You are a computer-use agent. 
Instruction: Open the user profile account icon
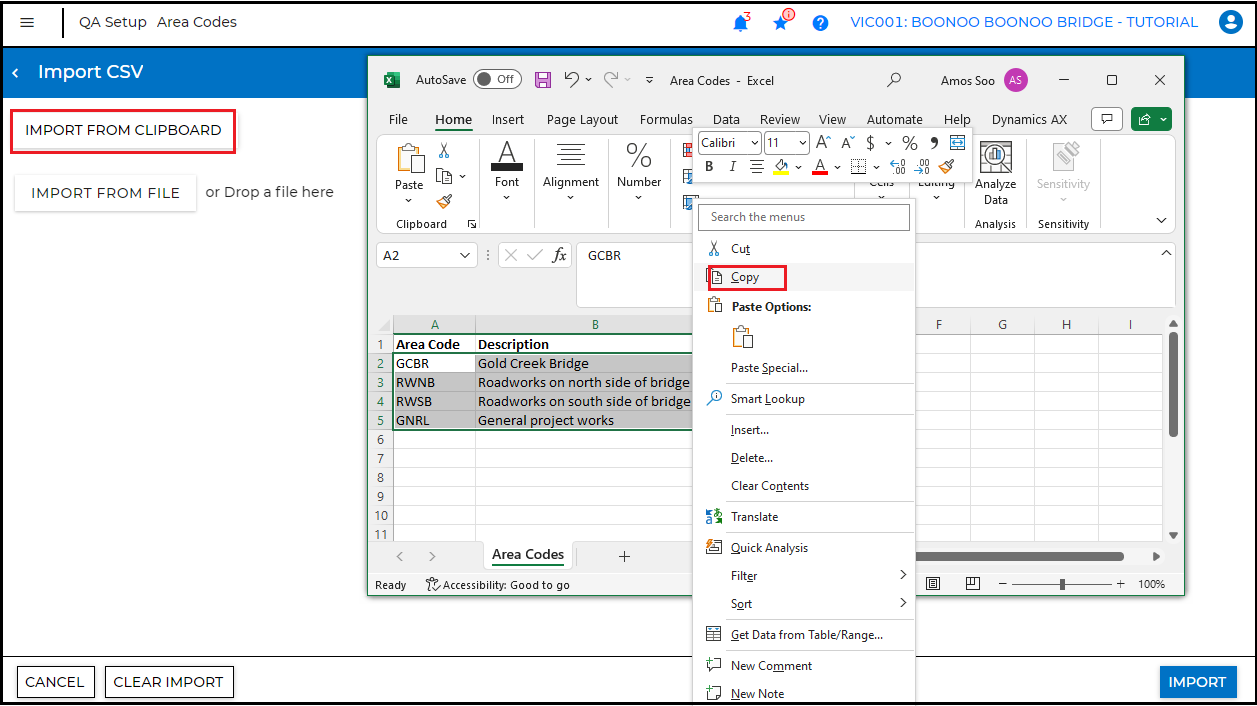1230,22
